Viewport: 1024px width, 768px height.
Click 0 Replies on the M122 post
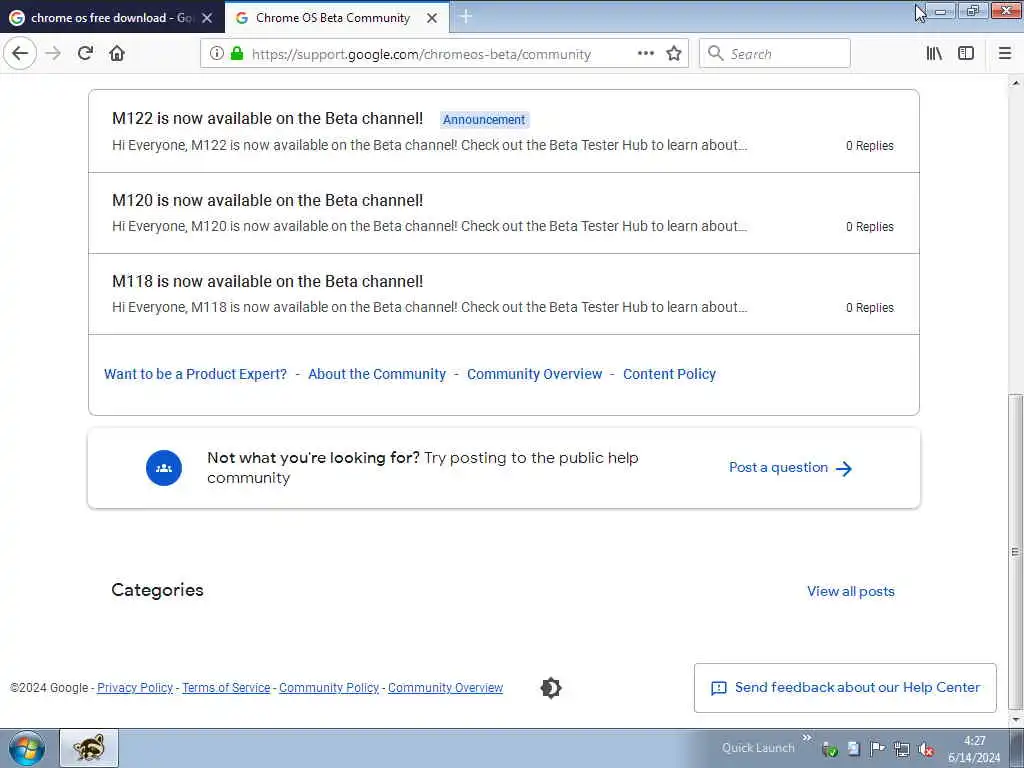[x=870, y=146]
